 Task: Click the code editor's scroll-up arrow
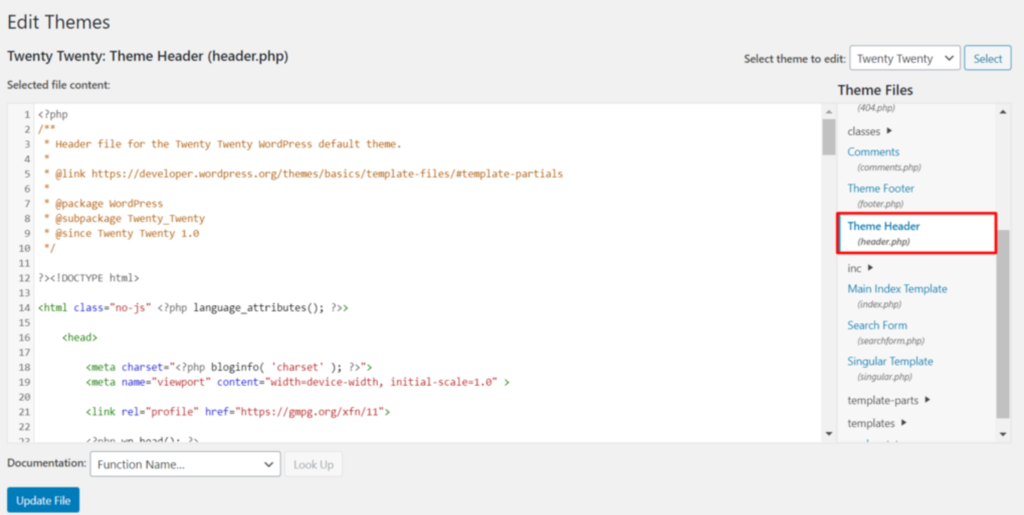tap(828, 109)
